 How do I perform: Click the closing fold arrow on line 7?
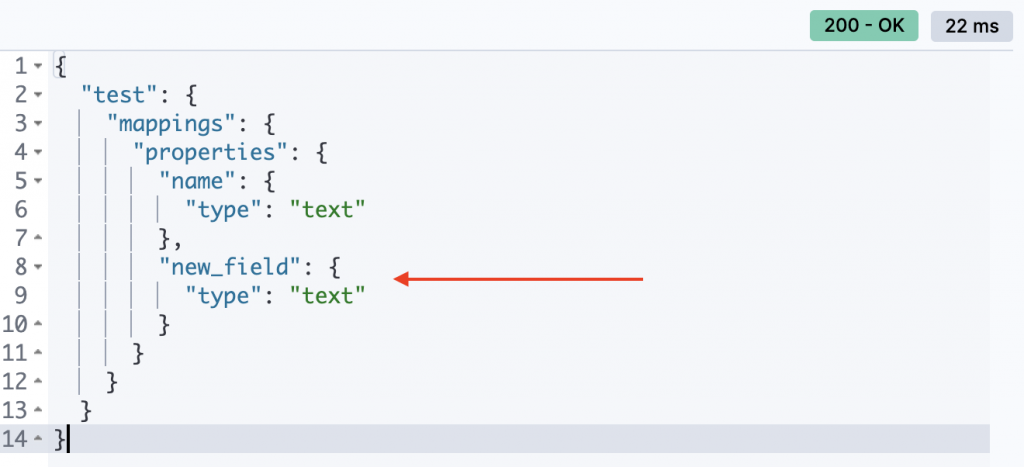coord(38,238)
